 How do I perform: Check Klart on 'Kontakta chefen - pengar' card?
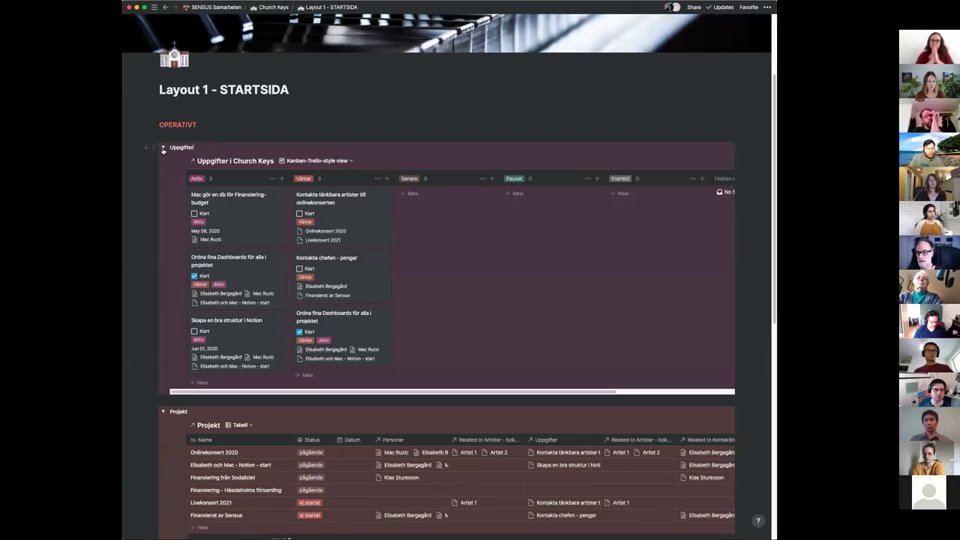(x=299, y=269)
